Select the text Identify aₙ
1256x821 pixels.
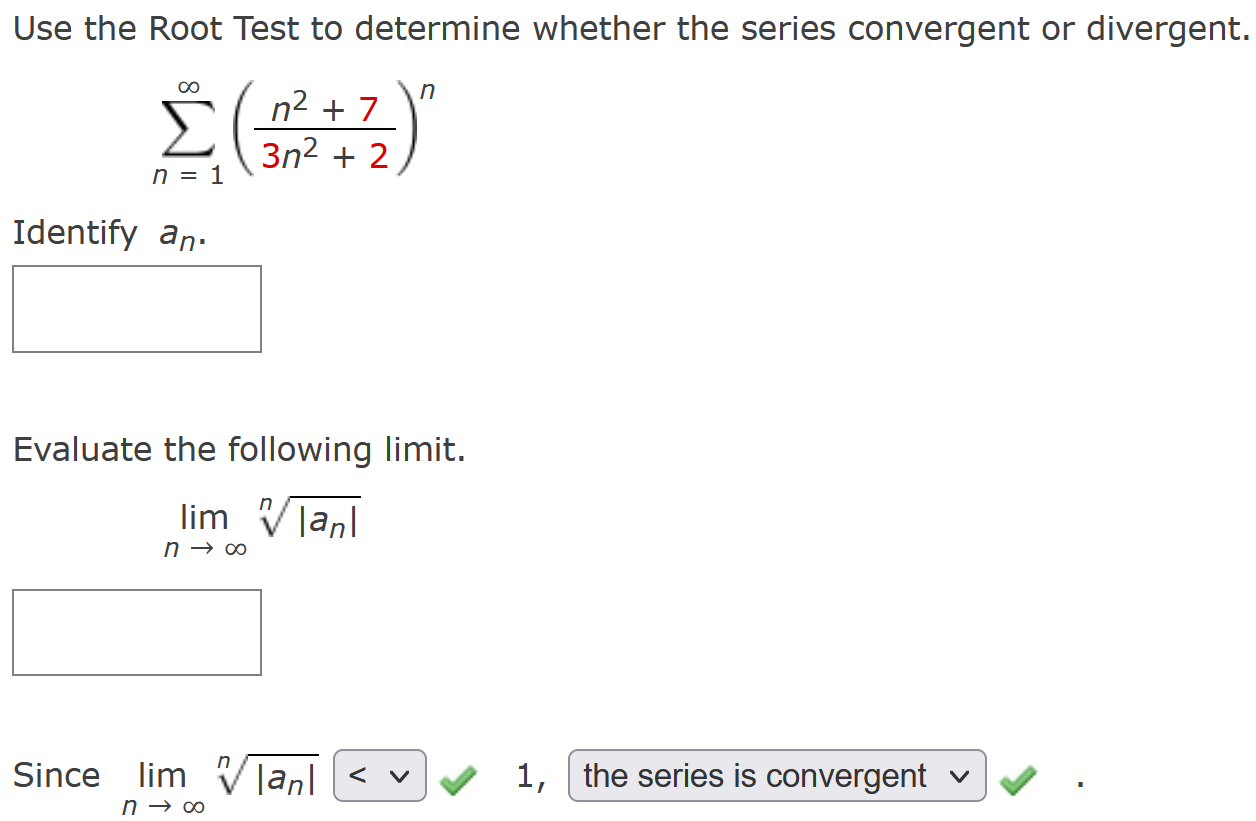(107, 232)
